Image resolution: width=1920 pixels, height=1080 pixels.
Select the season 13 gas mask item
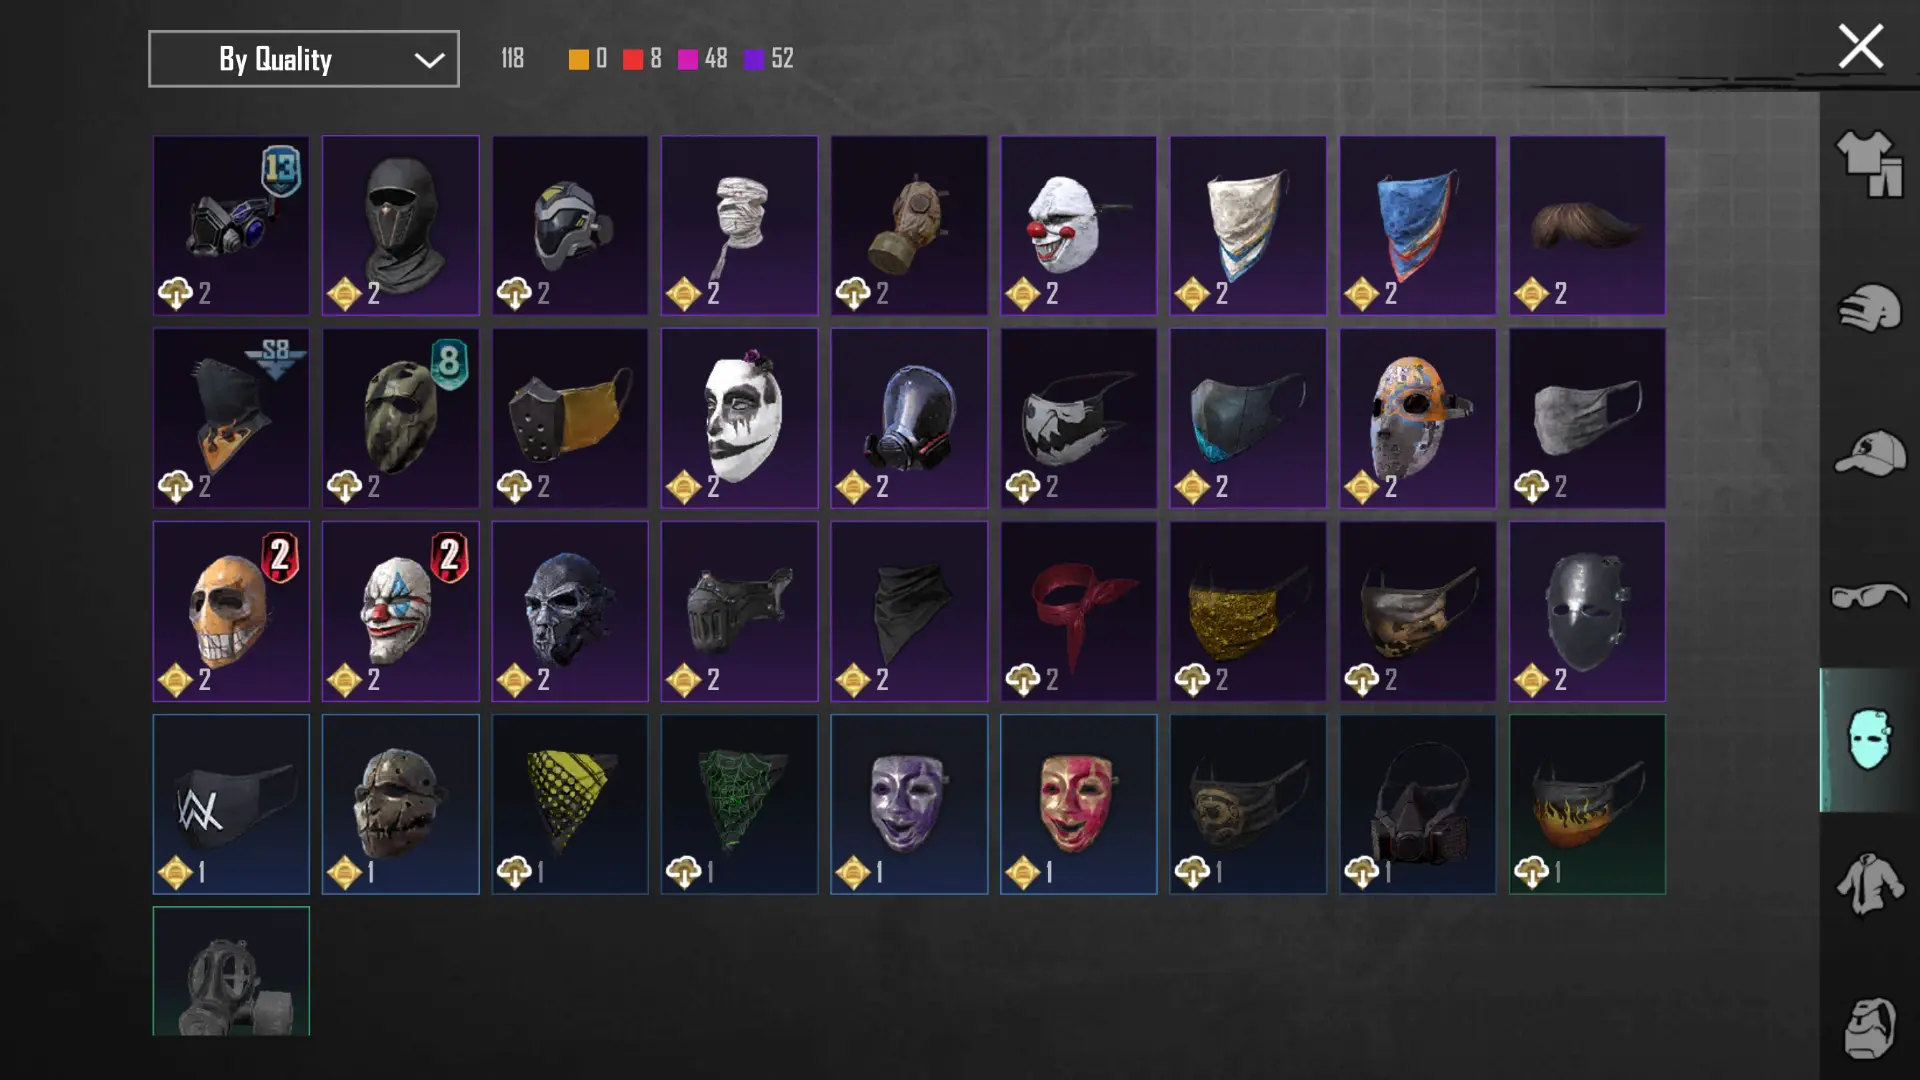(x=231, y=226)
